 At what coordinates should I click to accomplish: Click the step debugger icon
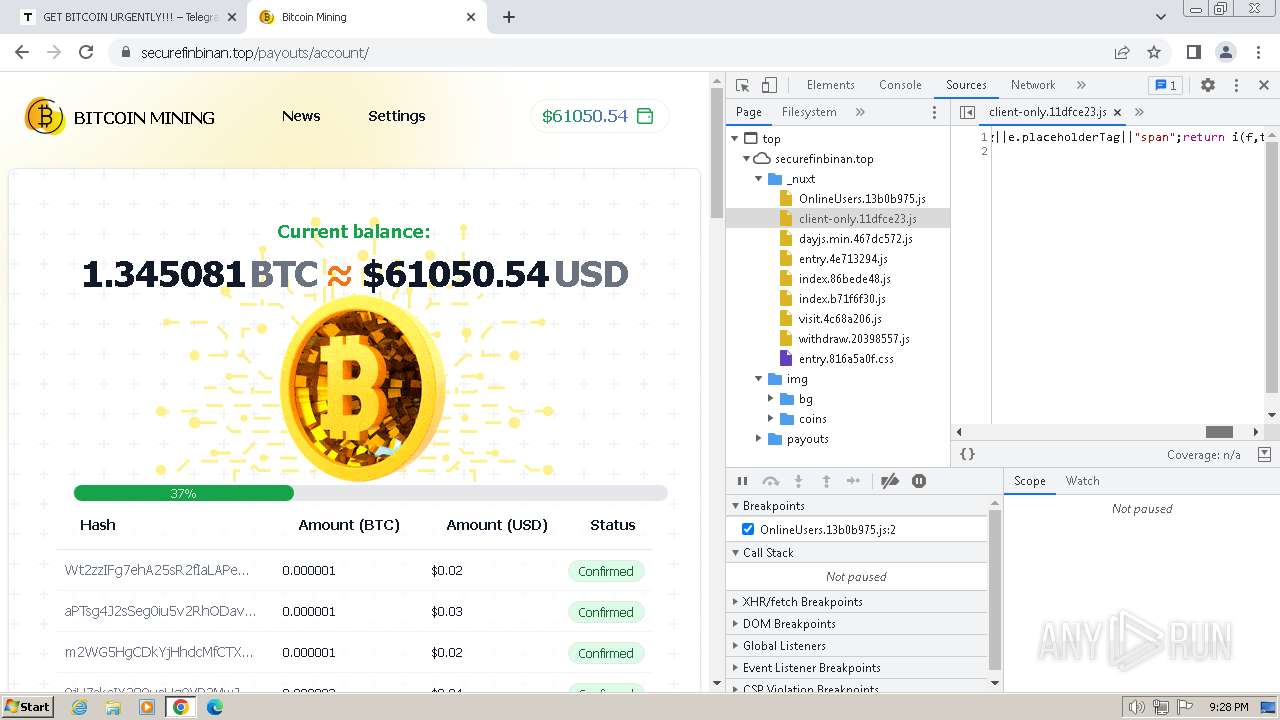[x=853, y=481]
